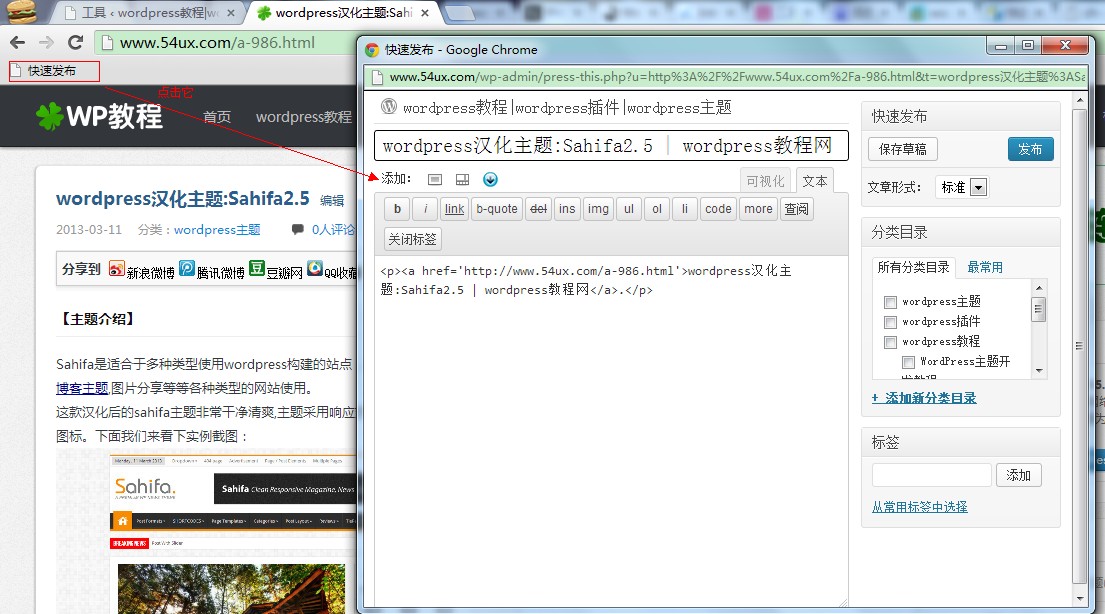Publish the post with 发布 button
The image size is (1105, 614).
click(x=1031, y=148)
